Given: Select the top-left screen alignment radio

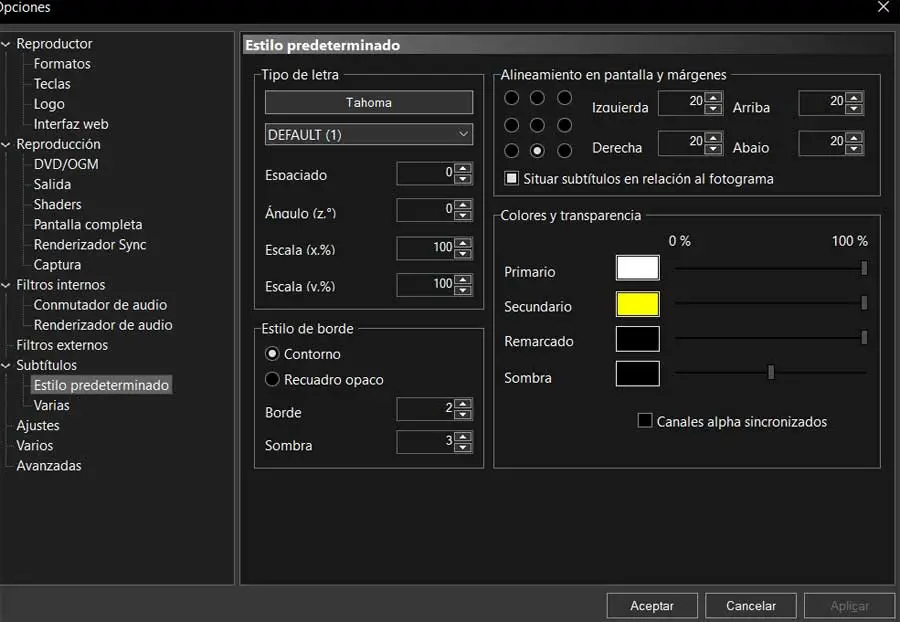Looking at the screenshot, I should click(512, 98).
